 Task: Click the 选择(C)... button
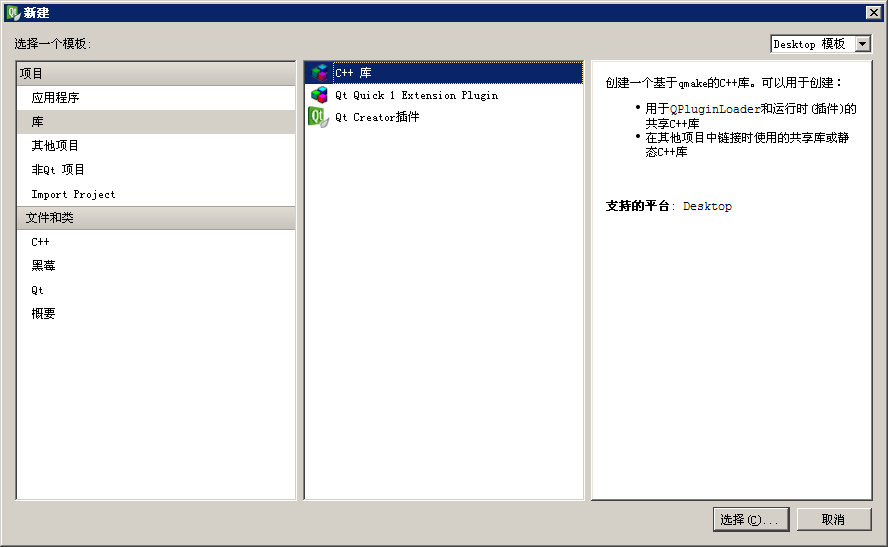tap(751, 519)
